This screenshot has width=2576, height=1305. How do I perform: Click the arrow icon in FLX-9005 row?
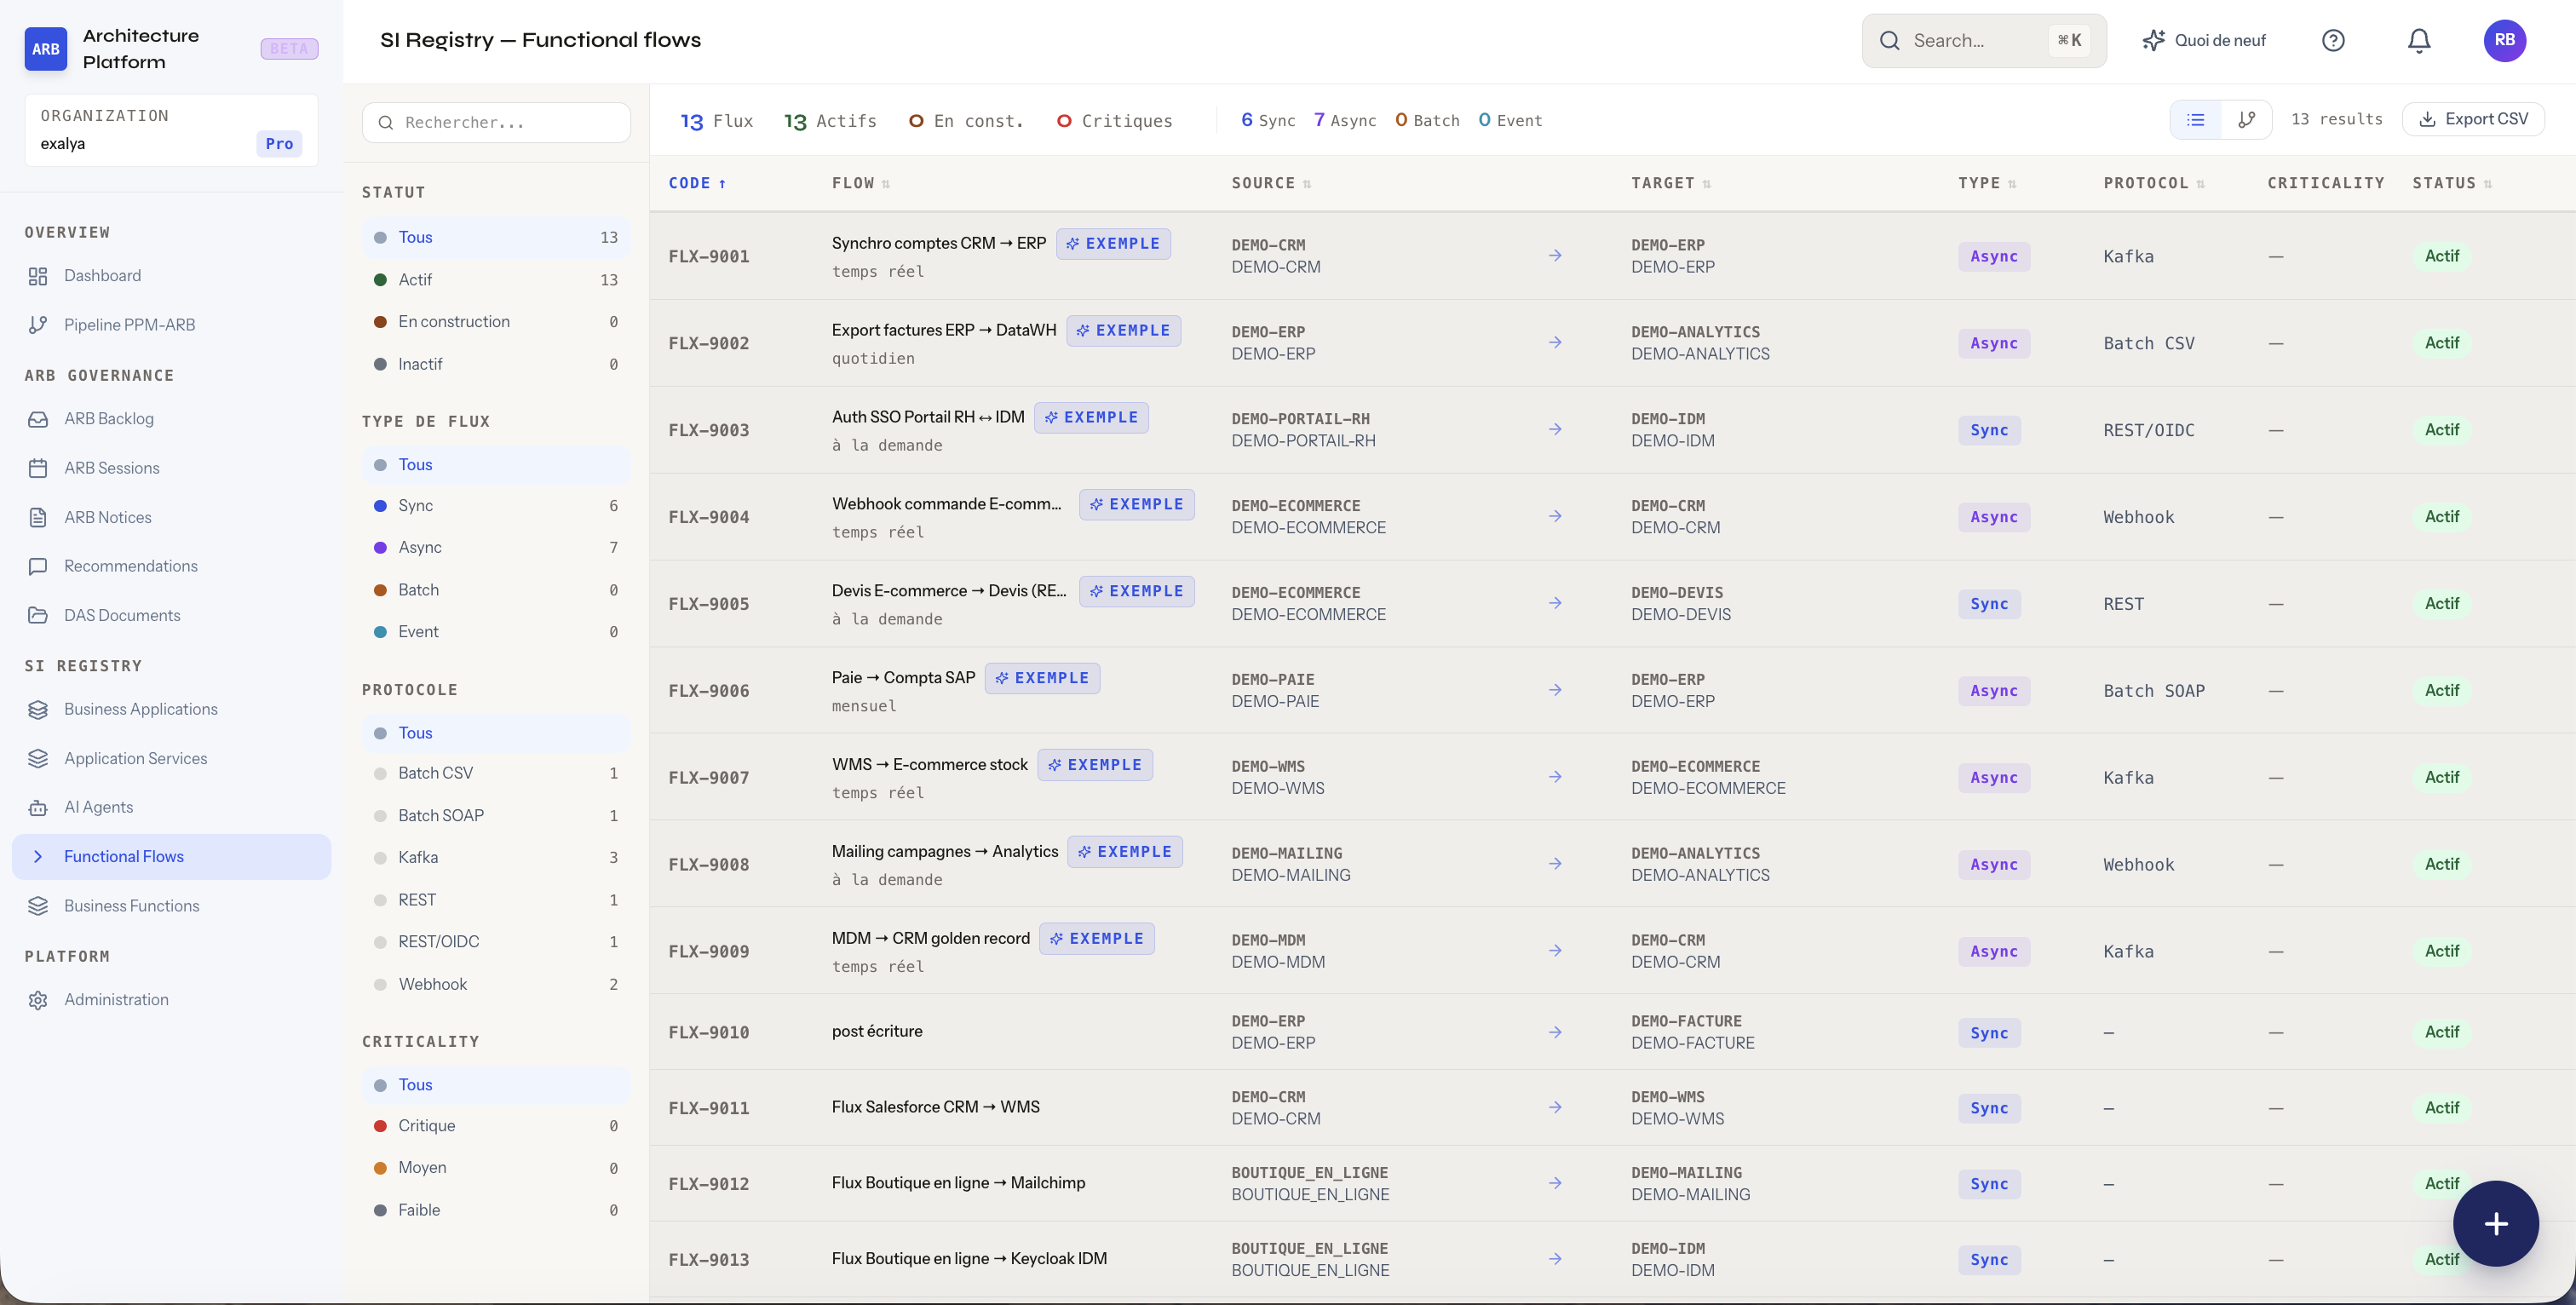pyautogui.click(x=1555, y=603)
